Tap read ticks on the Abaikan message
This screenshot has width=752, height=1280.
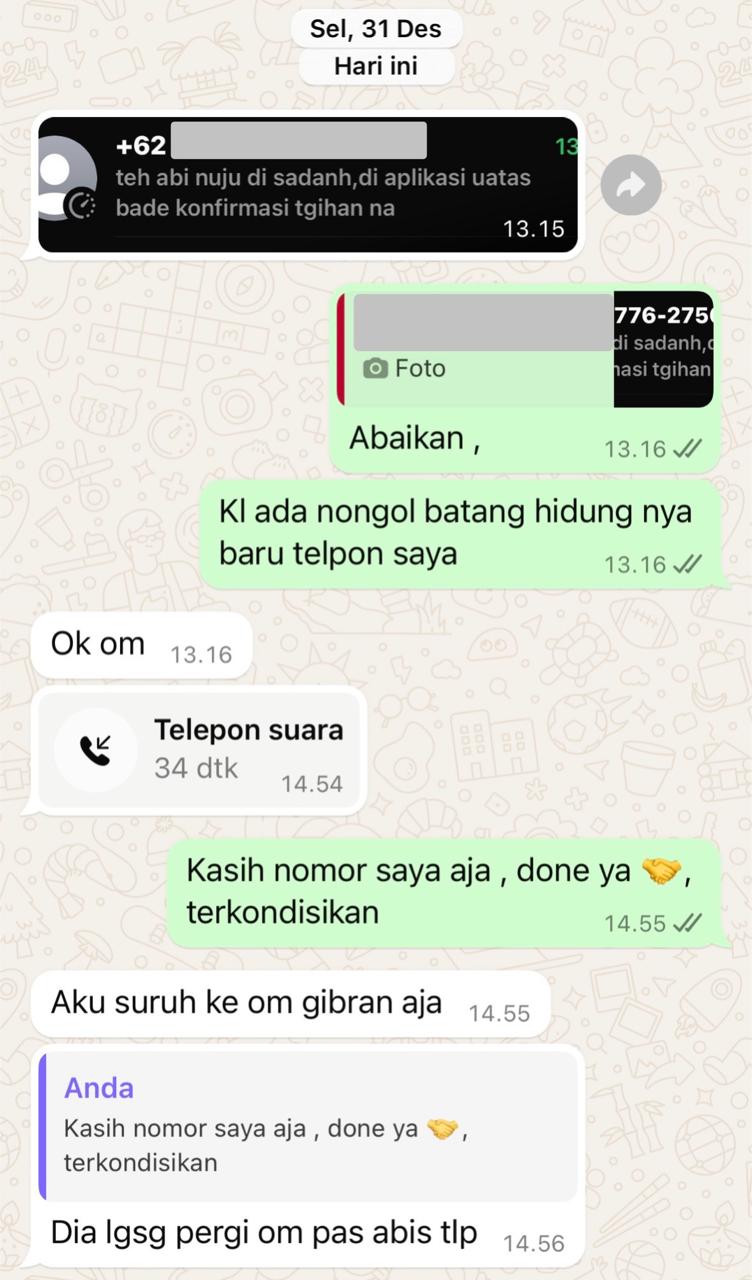pyautogui.click(x=687, y=450)
